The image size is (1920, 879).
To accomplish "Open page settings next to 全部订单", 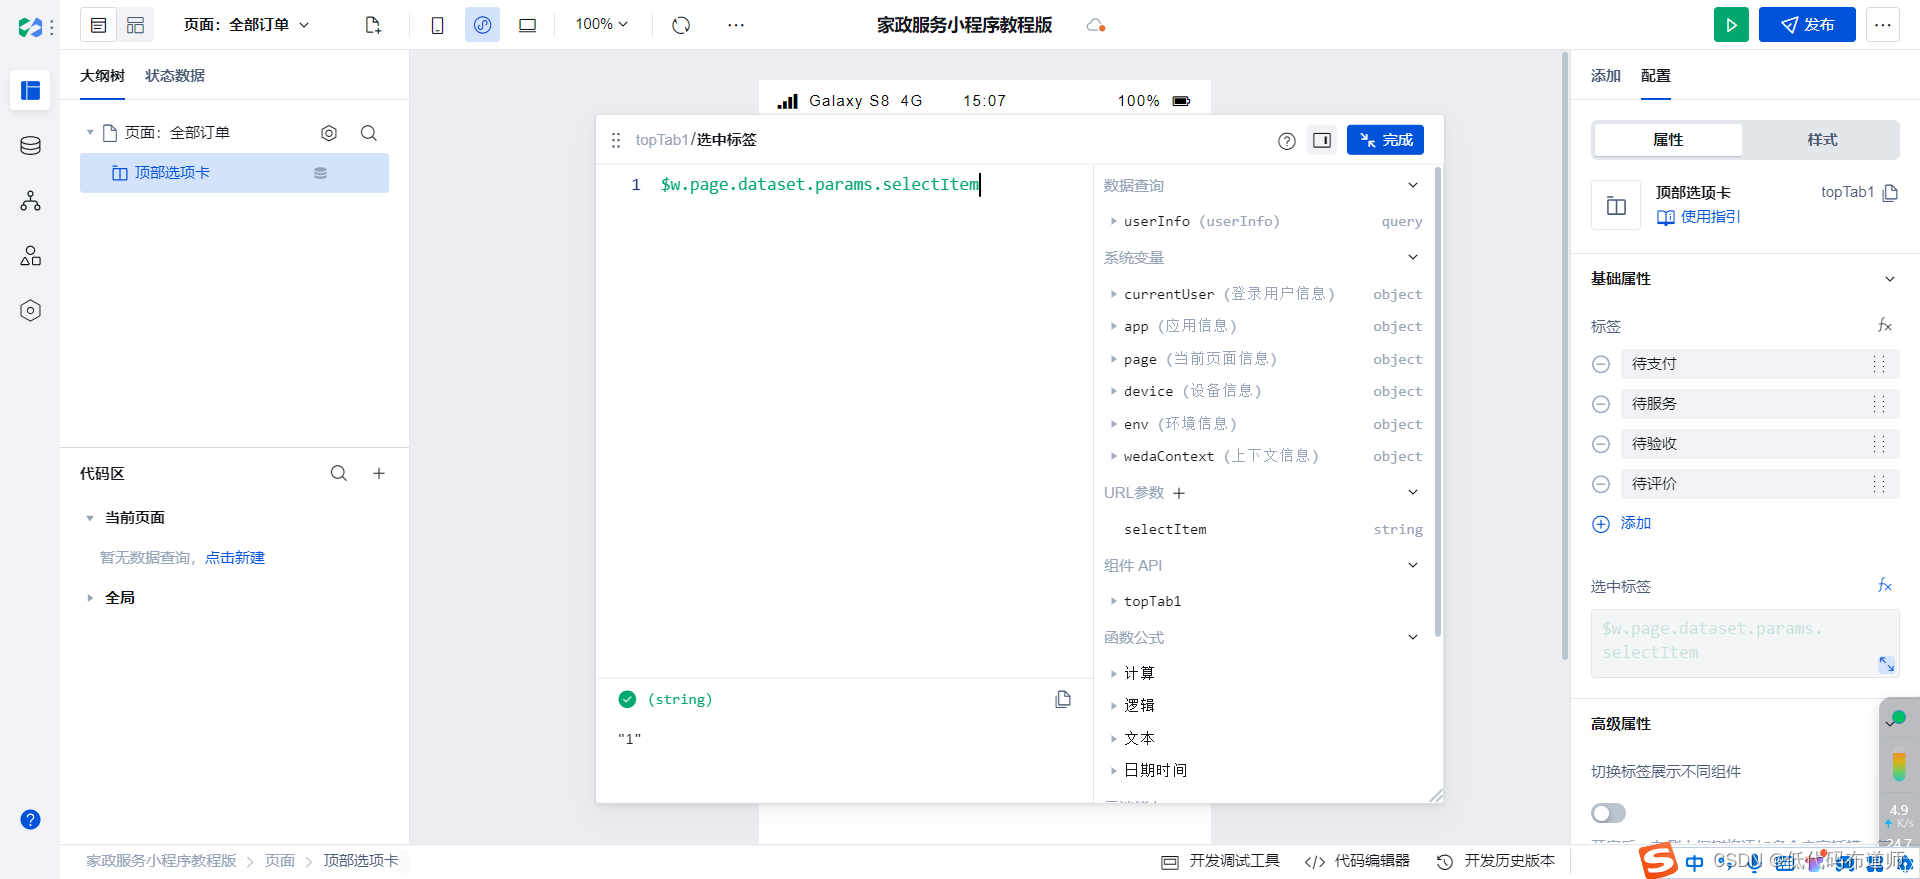I will (329, 133).
